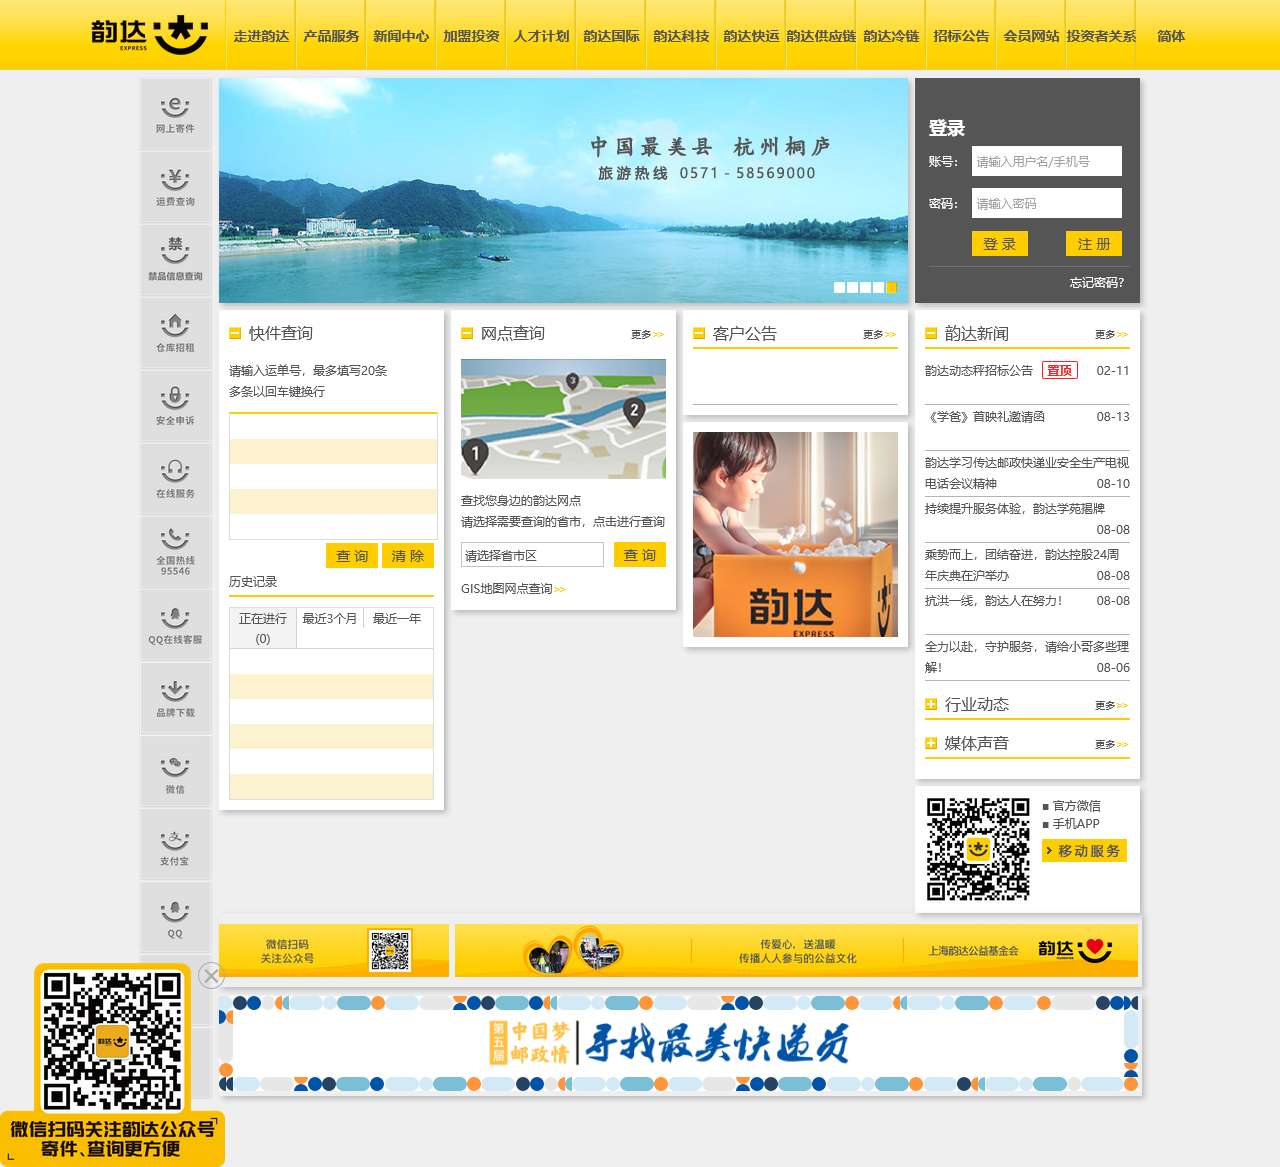This screenshot has height=1167, width=1280.
Task: Focus the 密码 password input field
Action: 1047,203
